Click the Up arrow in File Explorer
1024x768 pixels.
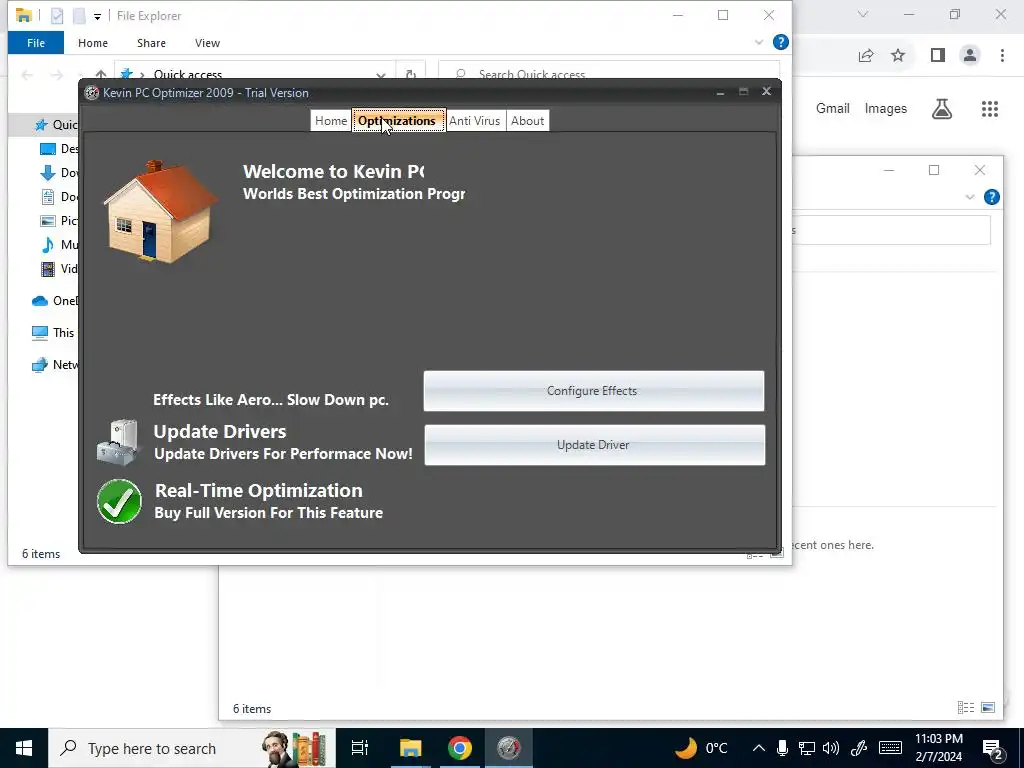click(101, 74)
